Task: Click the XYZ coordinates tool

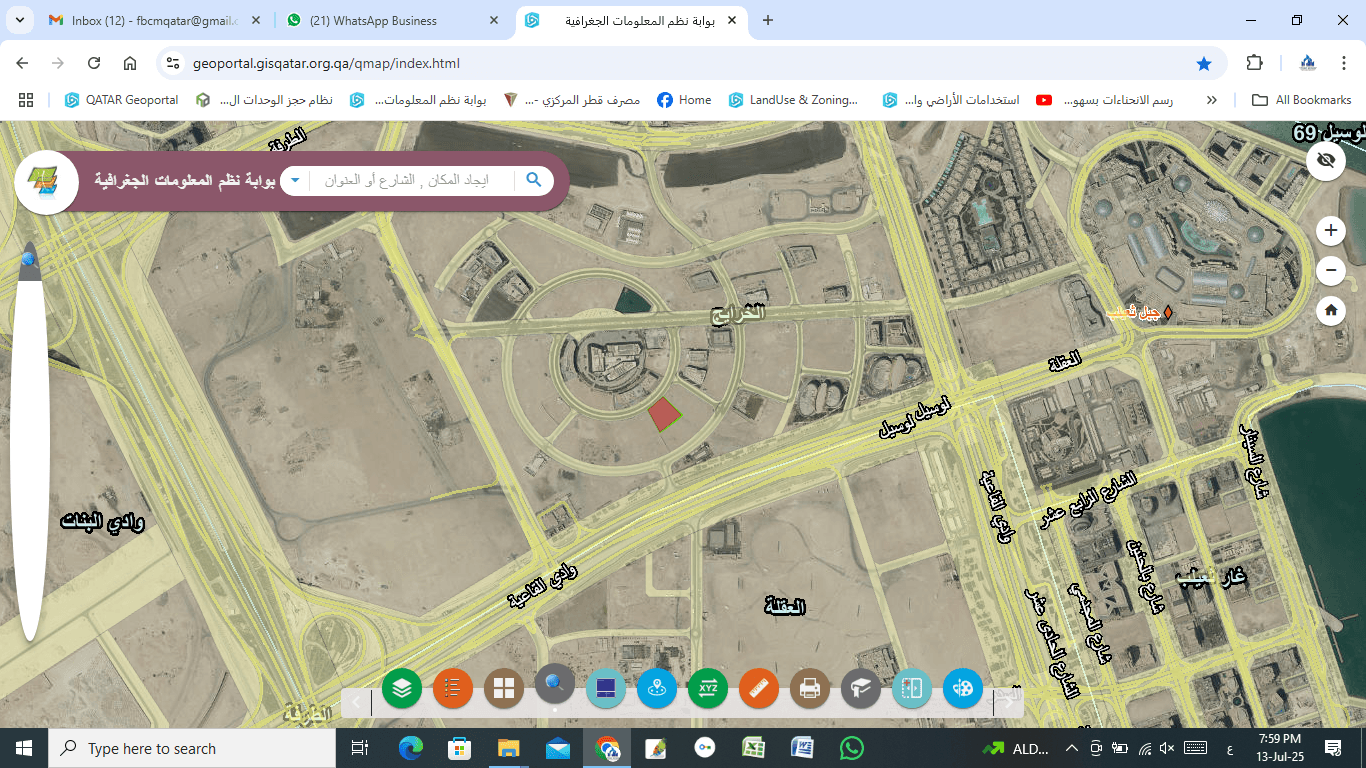Action: click(x=708, y=688)
